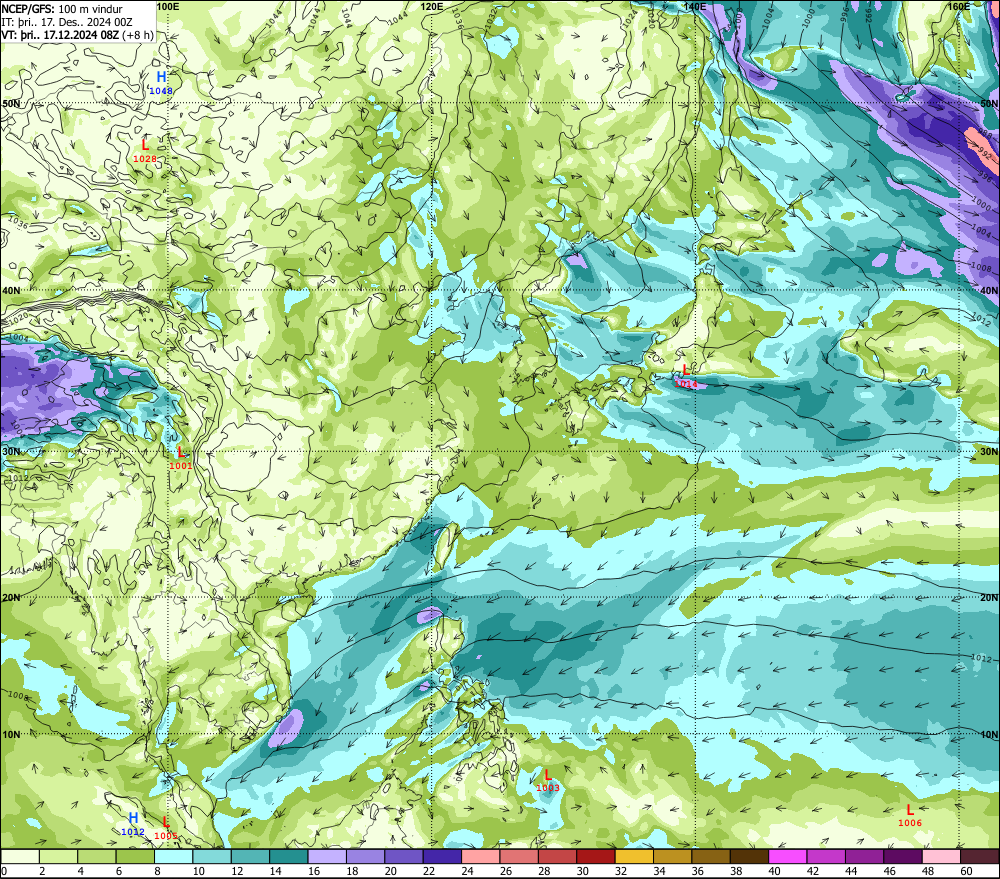The image size is (1000, 879).
Task: Pick the light green 2–4 legend swatch
Action: (59, 856)
